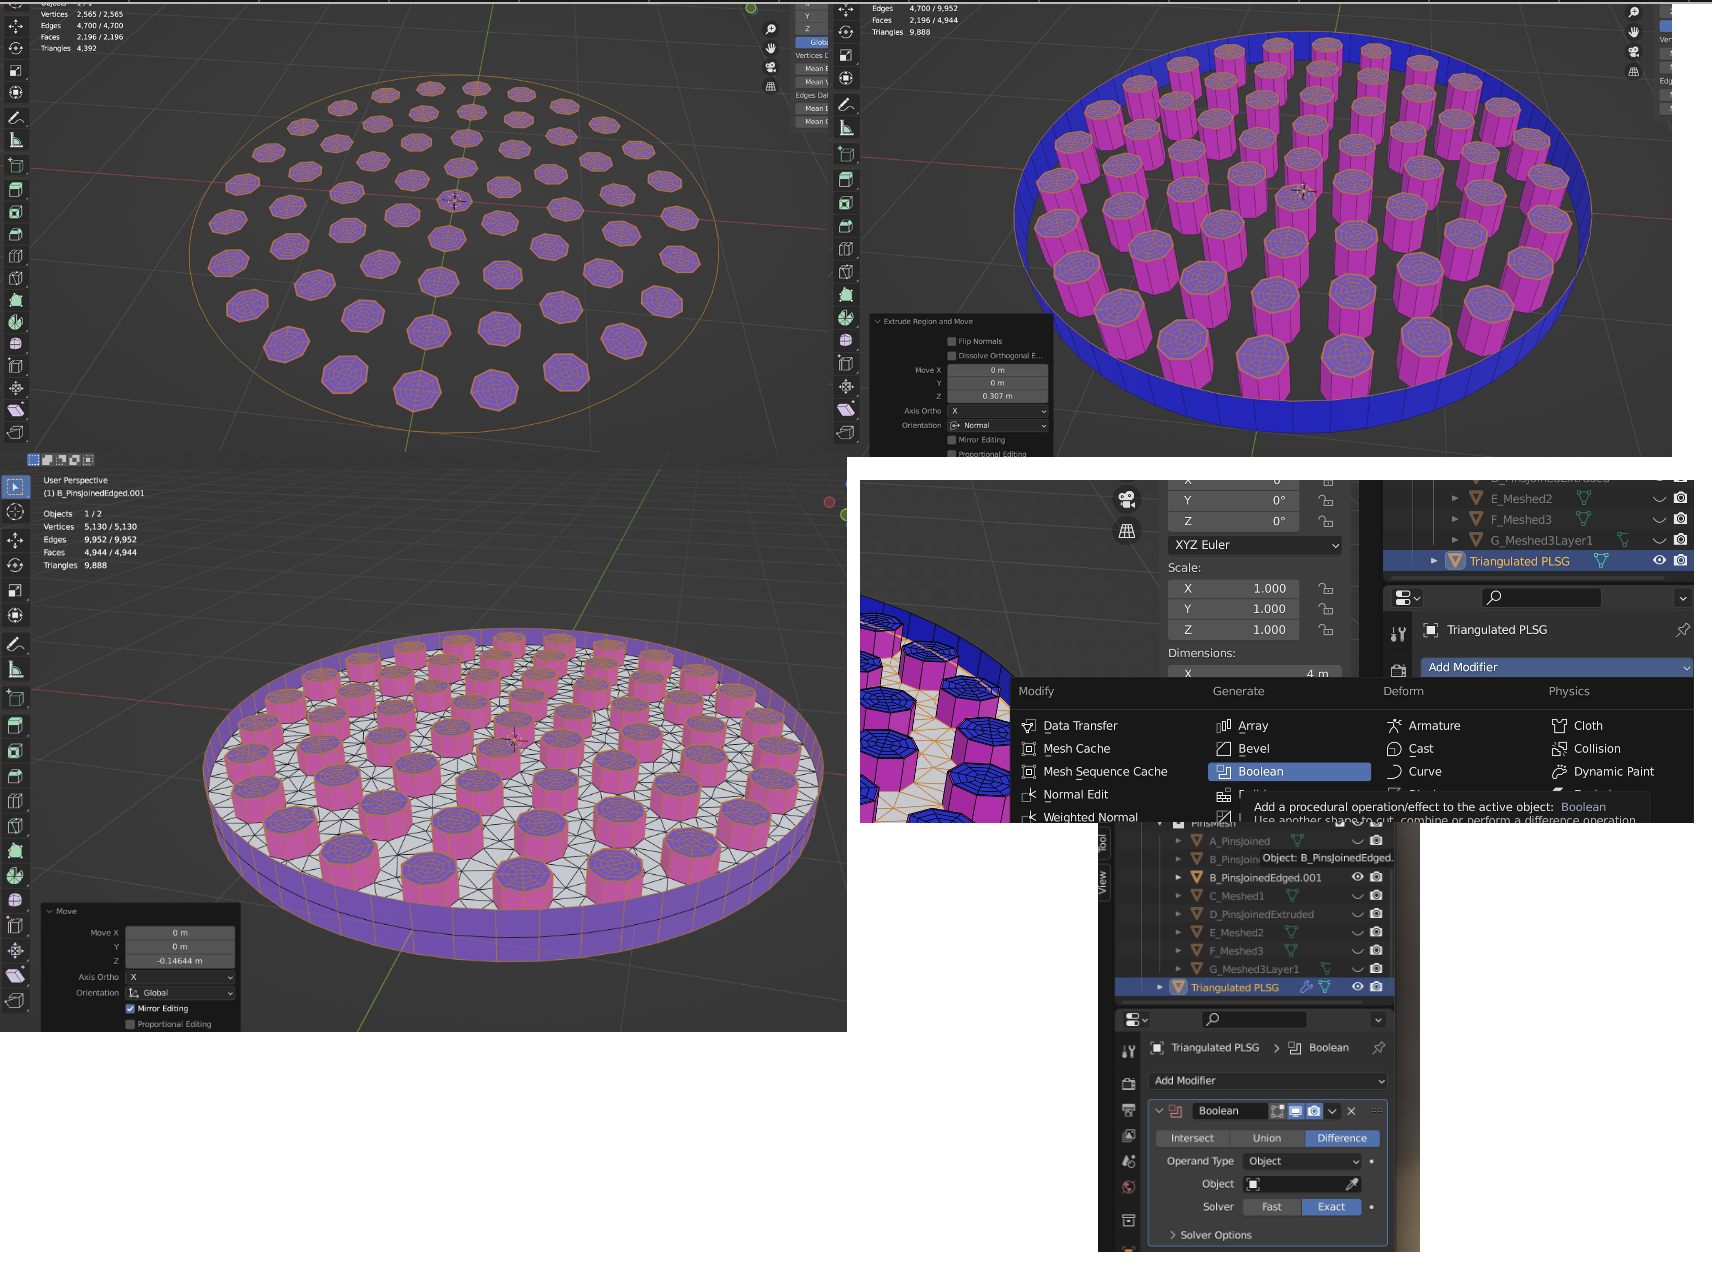The width and height of the screenshot is (1712, 1266).
Task: Choose the Measure tool in the User Perspective viewport
Action: click(x=15, y=669)
